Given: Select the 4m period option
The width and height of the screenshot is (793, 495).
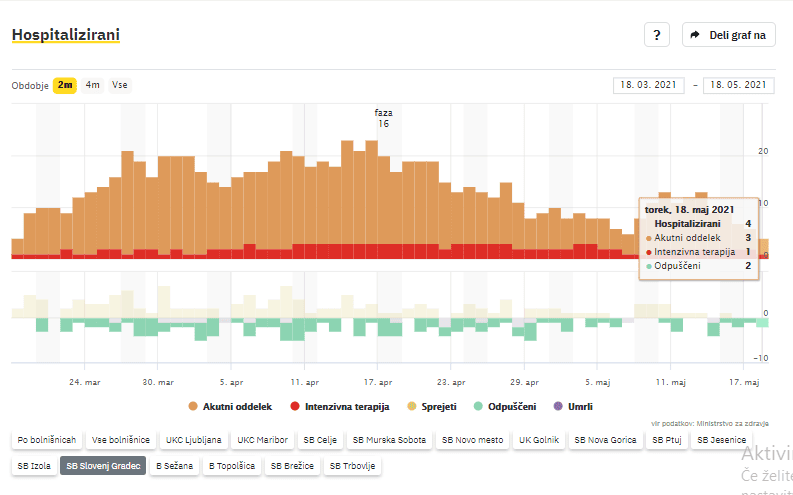Looking at the screenshot, I should 93,85.
